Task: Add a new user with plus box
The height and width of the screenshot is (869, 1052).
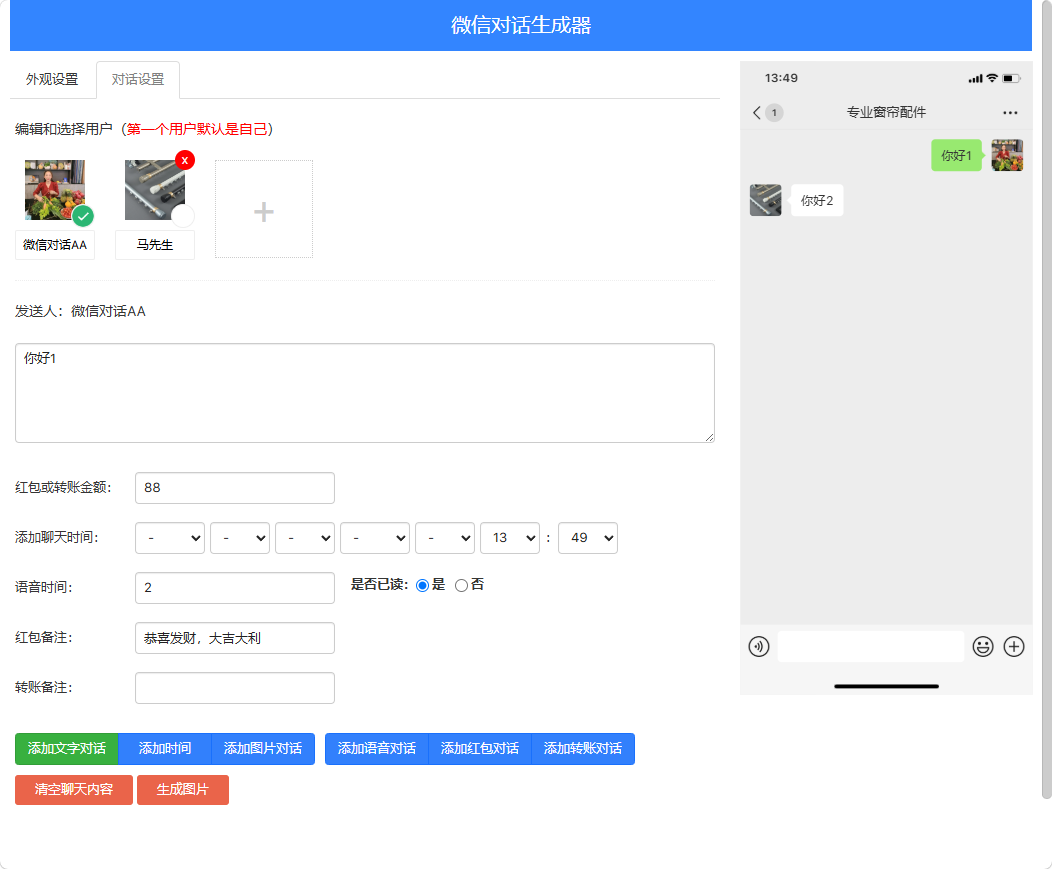Action: point(264,209)
